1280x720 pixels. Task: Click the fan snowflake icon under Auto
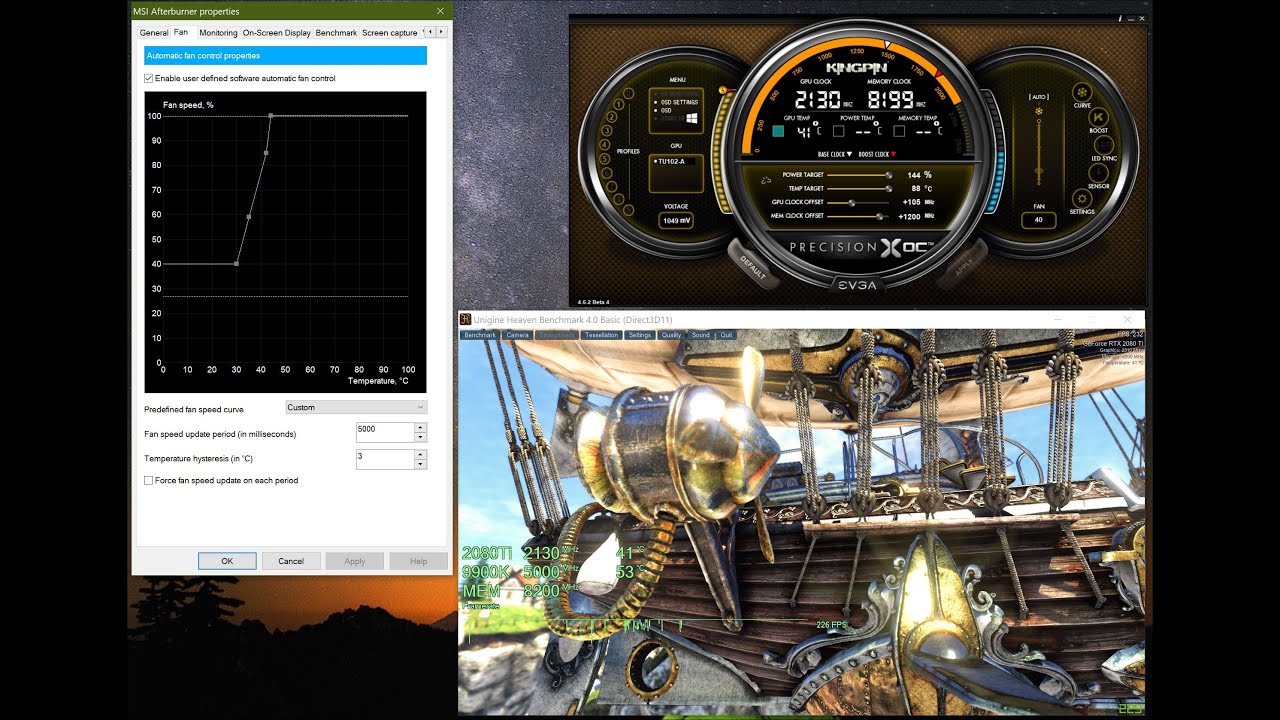coord(1039,111)
